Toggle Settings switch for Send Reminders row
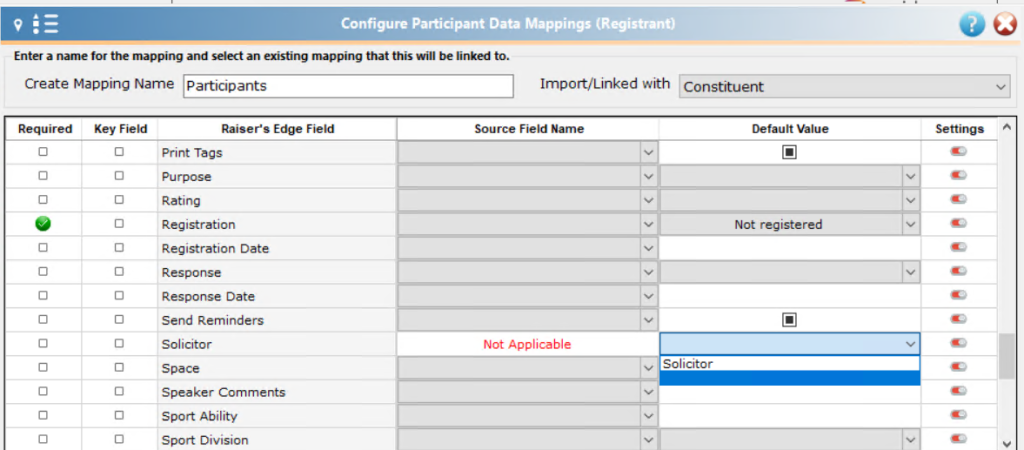 click(959, 319)
